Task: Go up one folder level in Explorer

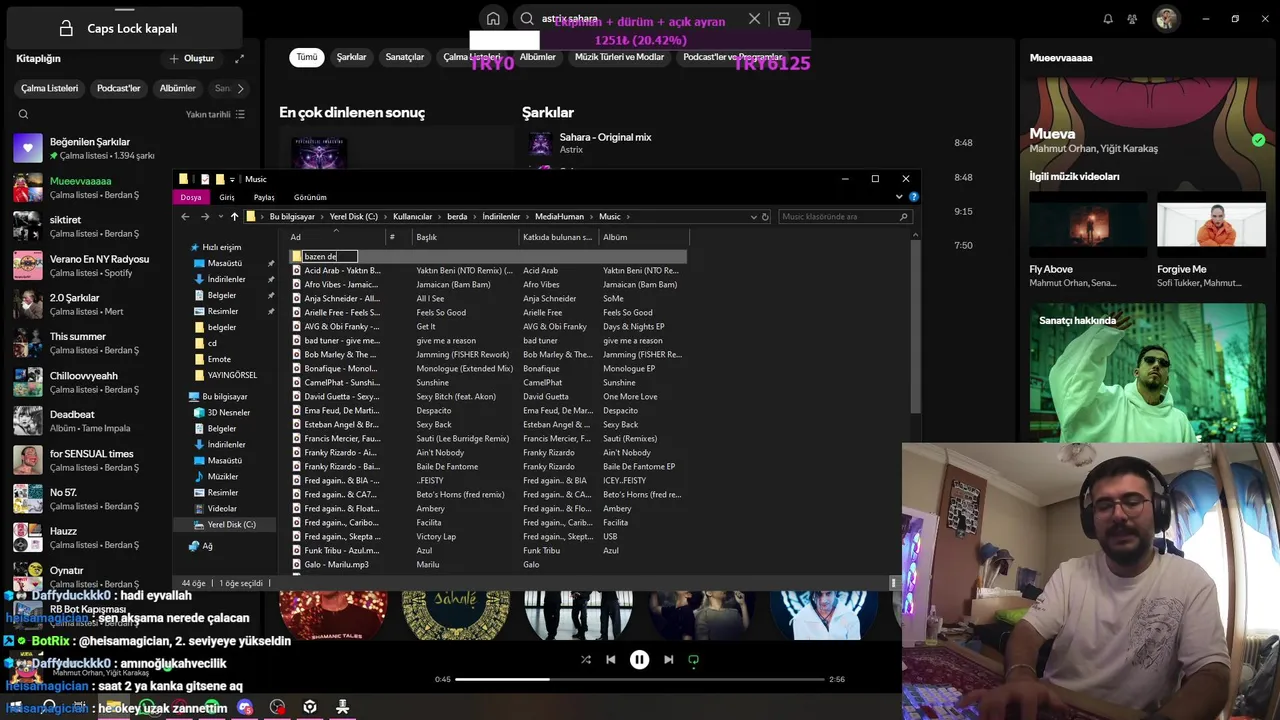Action: (235, 217)
